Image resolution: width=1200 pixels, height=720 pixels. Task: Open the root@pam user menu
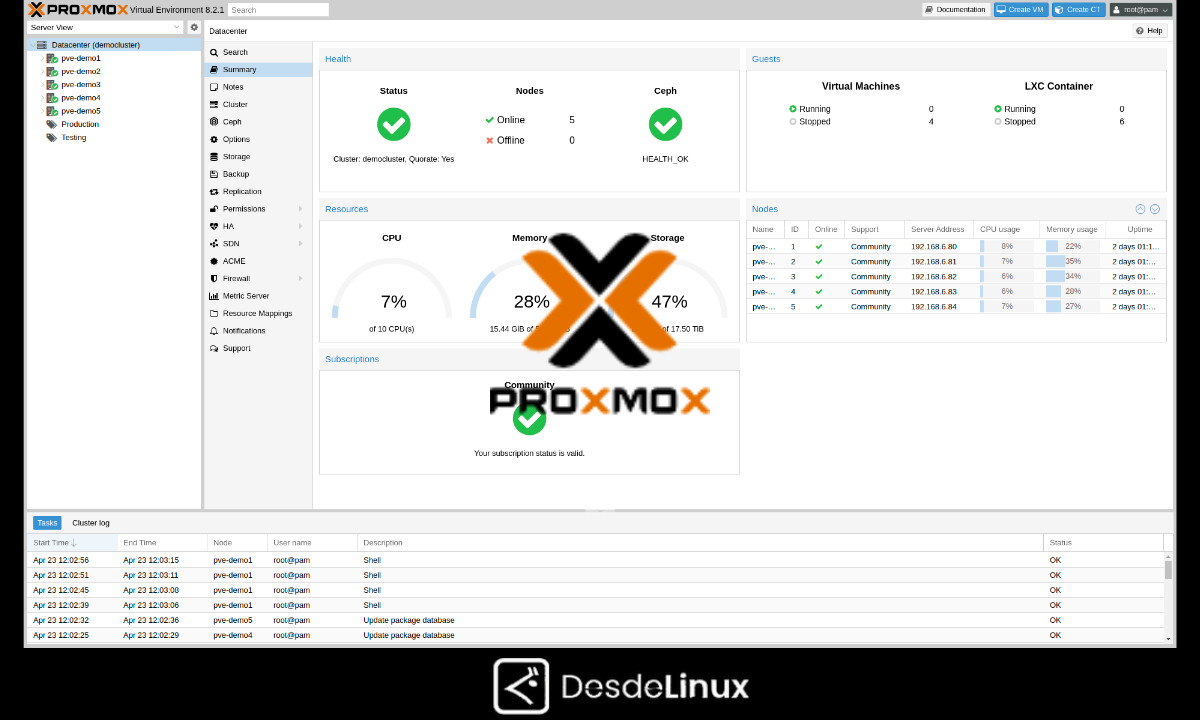coord(1140,10)
